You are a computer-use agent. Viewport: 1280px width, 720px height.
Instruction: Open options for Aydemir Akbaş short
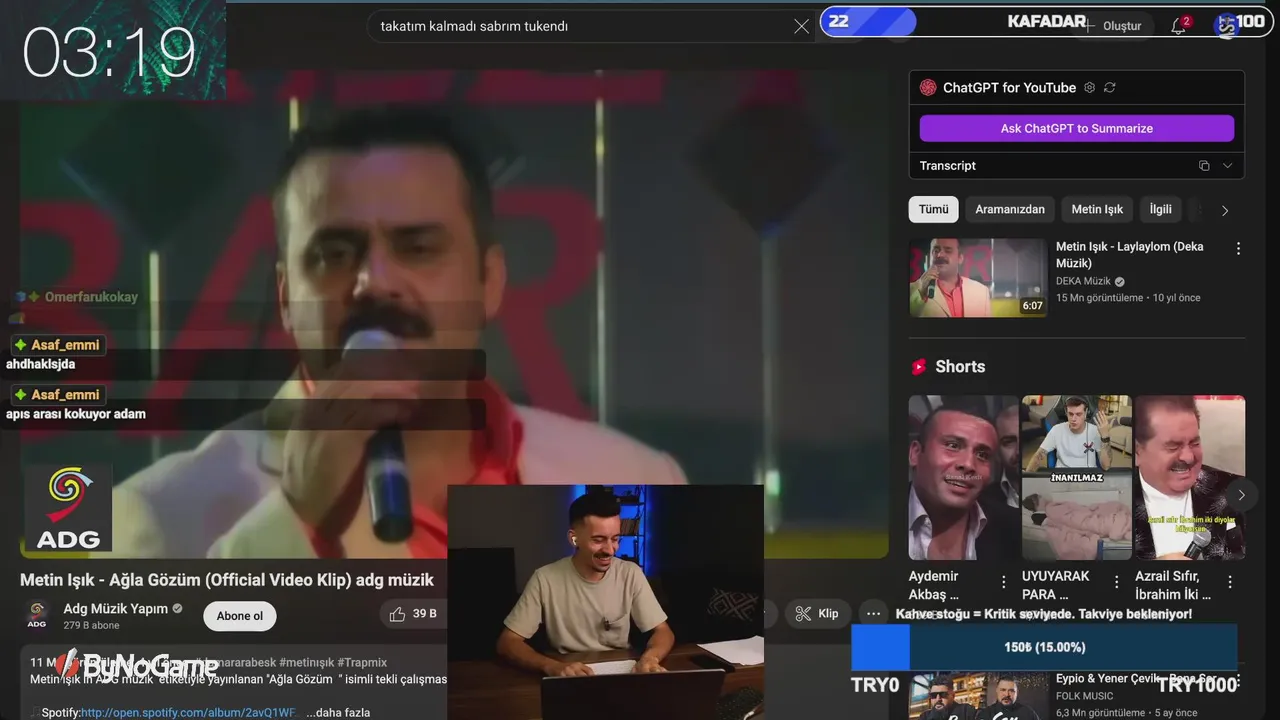click(x=1004, y=581)
